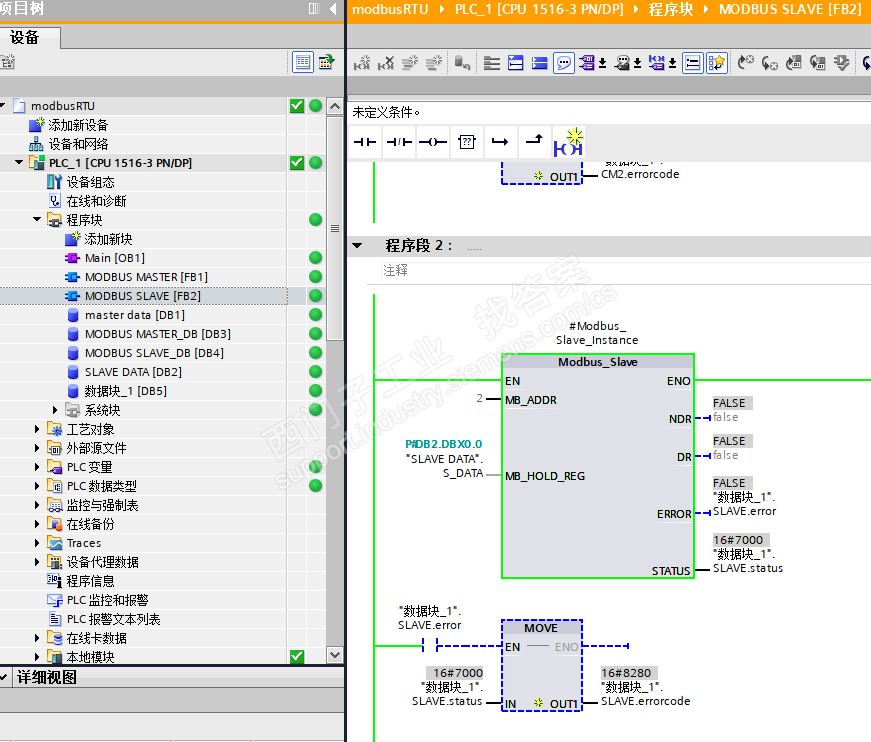Viewport: 871px width, 742px height.
Task: Insert a normally open contact
Action: (x=365, y=142)
